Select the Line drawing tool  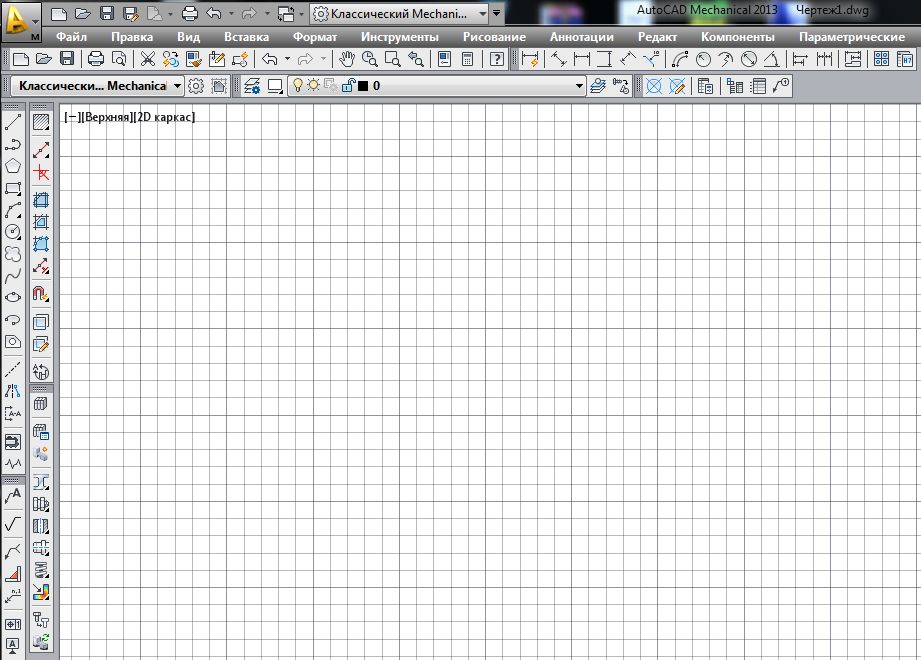point(14,123)
